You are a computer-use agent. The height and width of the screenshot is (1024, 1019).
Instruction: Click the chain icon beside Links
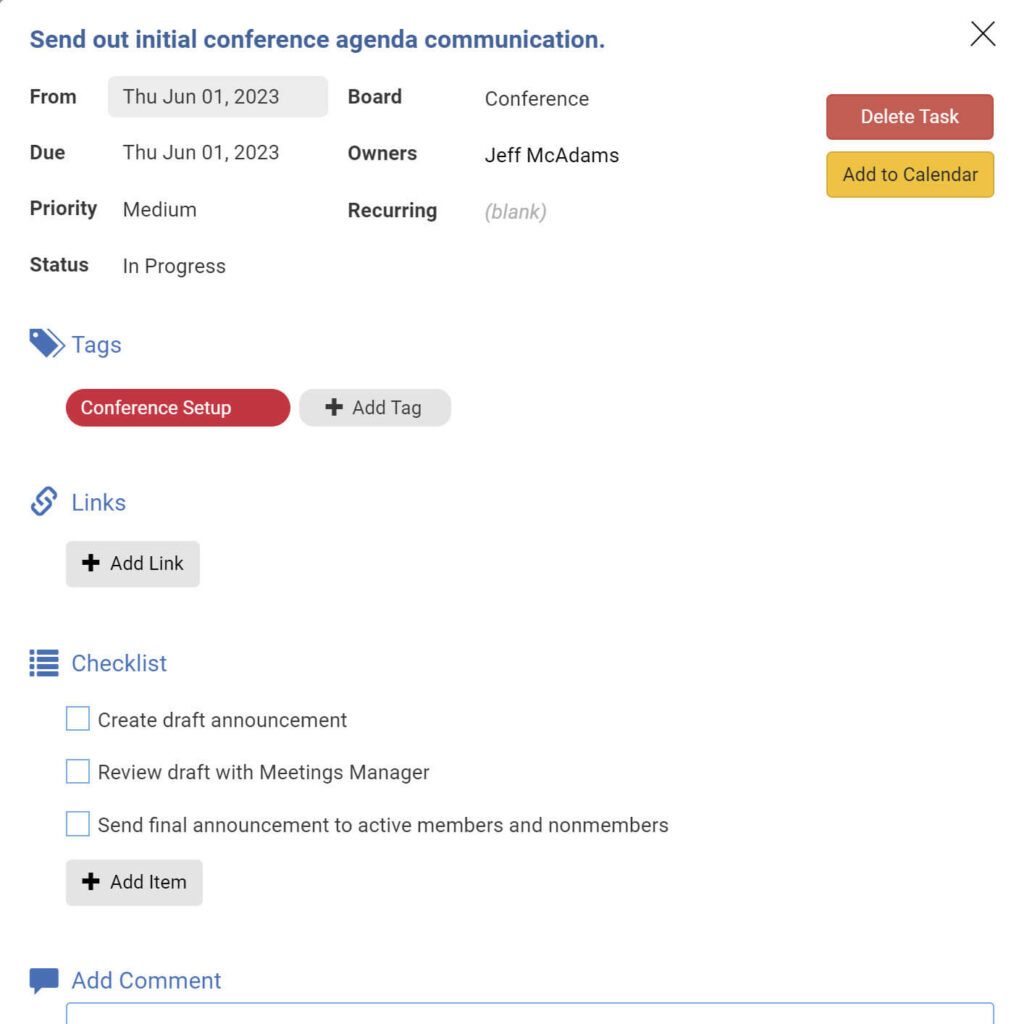[44, 502]
